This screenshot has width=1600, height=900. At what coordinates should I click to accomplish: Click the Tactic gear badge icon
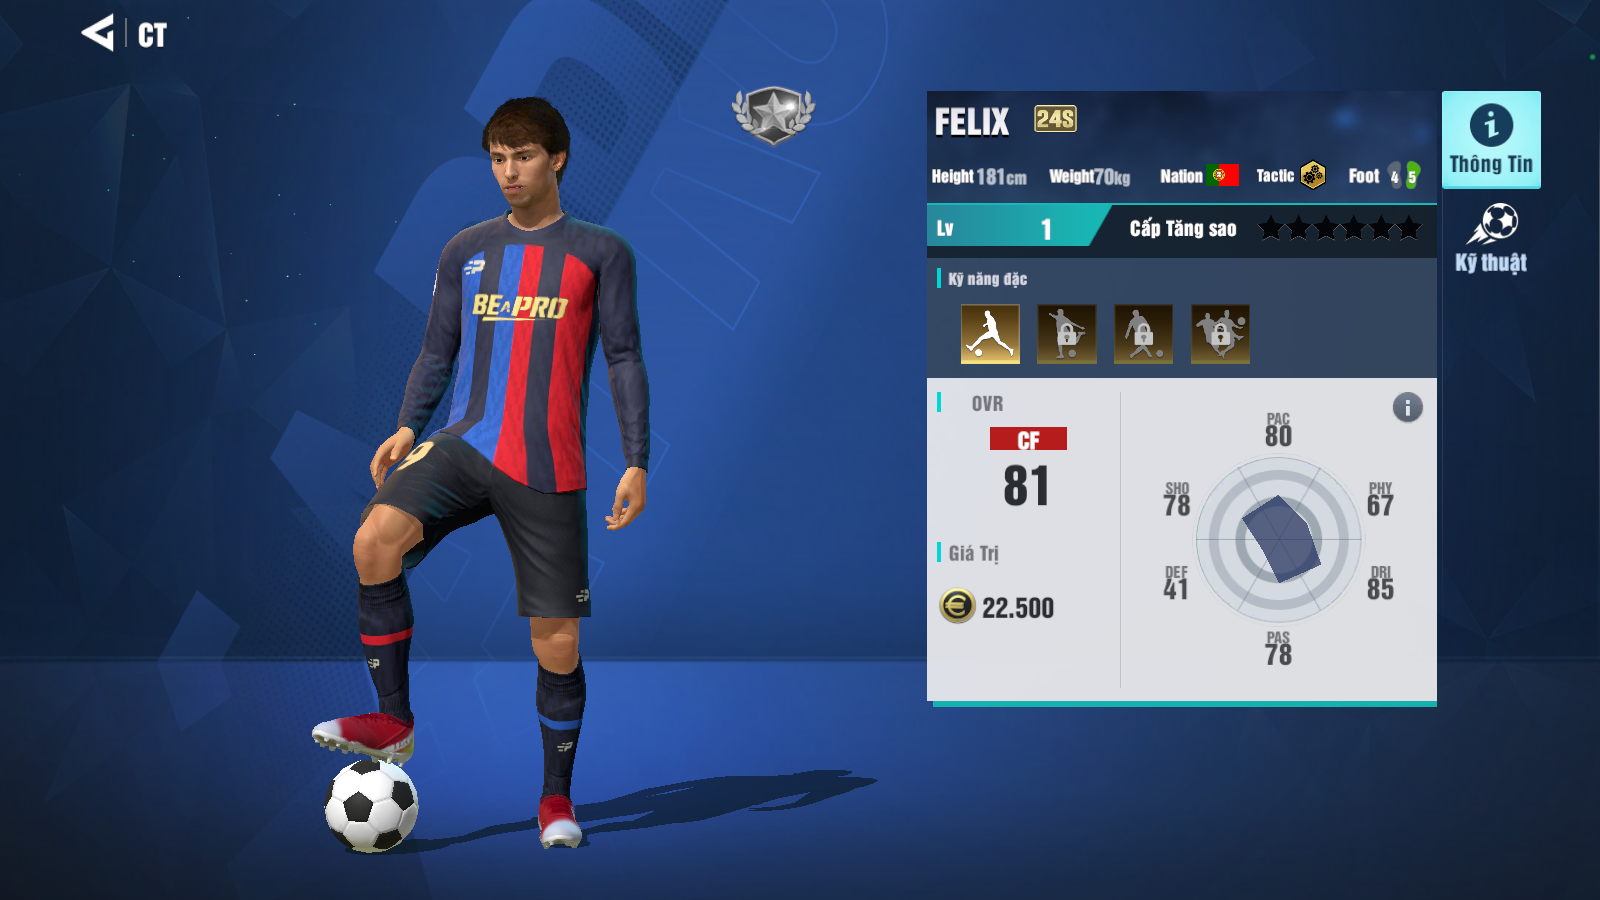[x=1313, y=176]
